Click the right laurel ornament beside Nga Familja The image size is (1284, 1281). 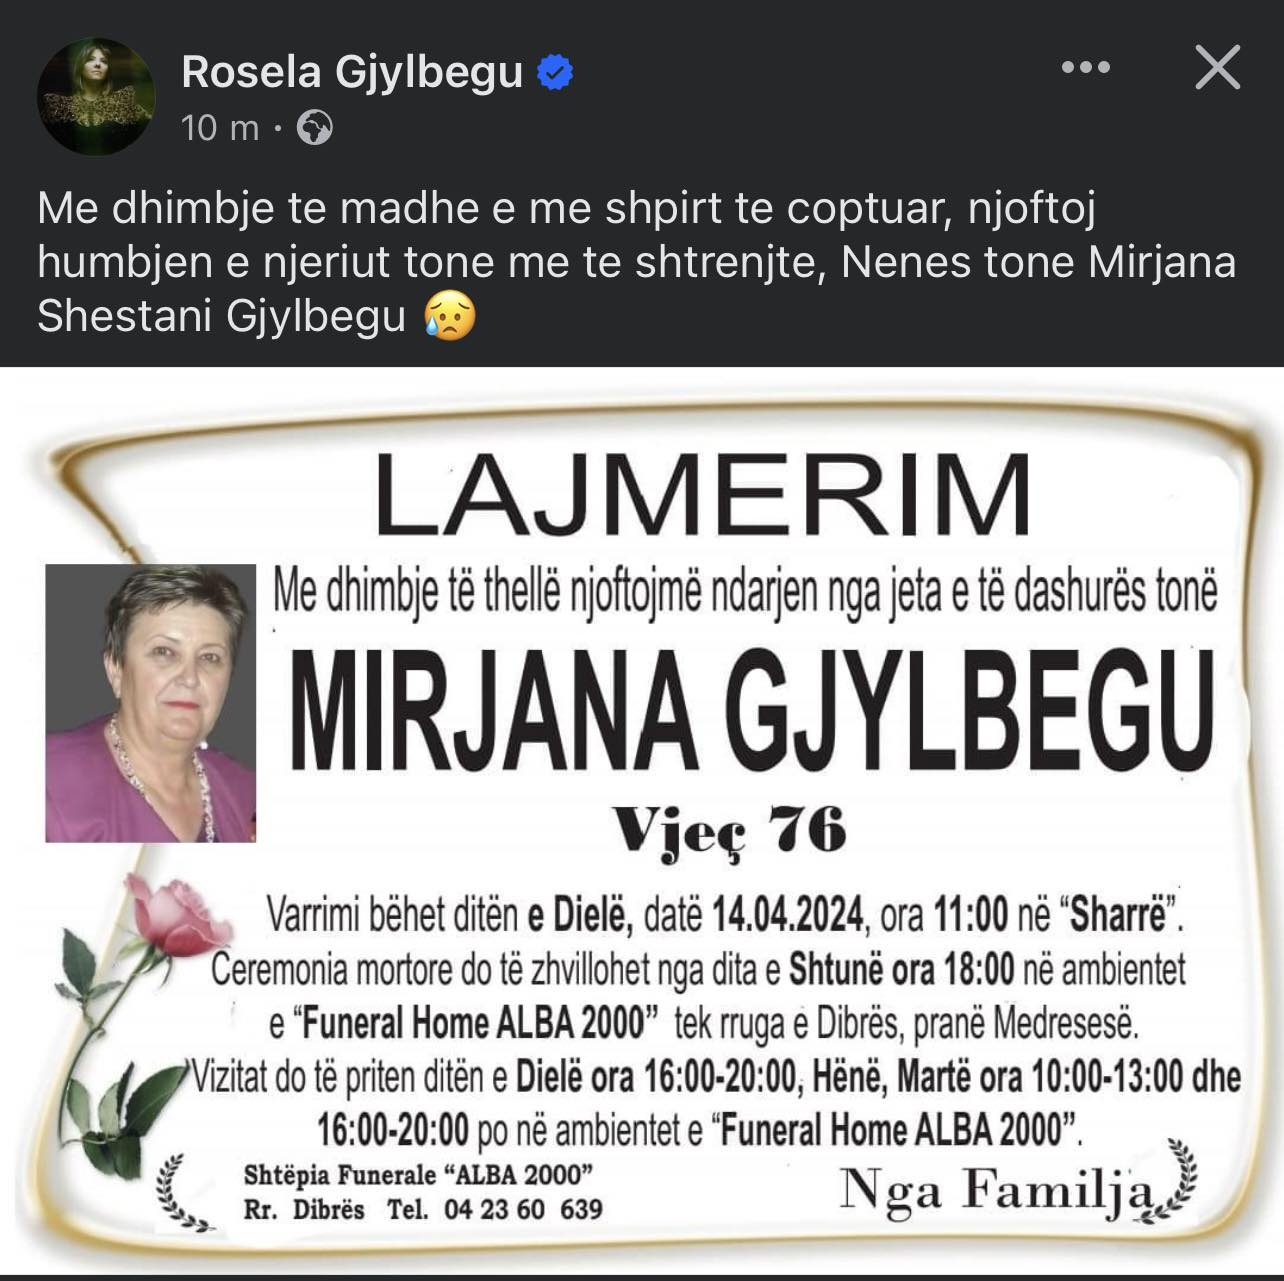coord(1174,1178)
